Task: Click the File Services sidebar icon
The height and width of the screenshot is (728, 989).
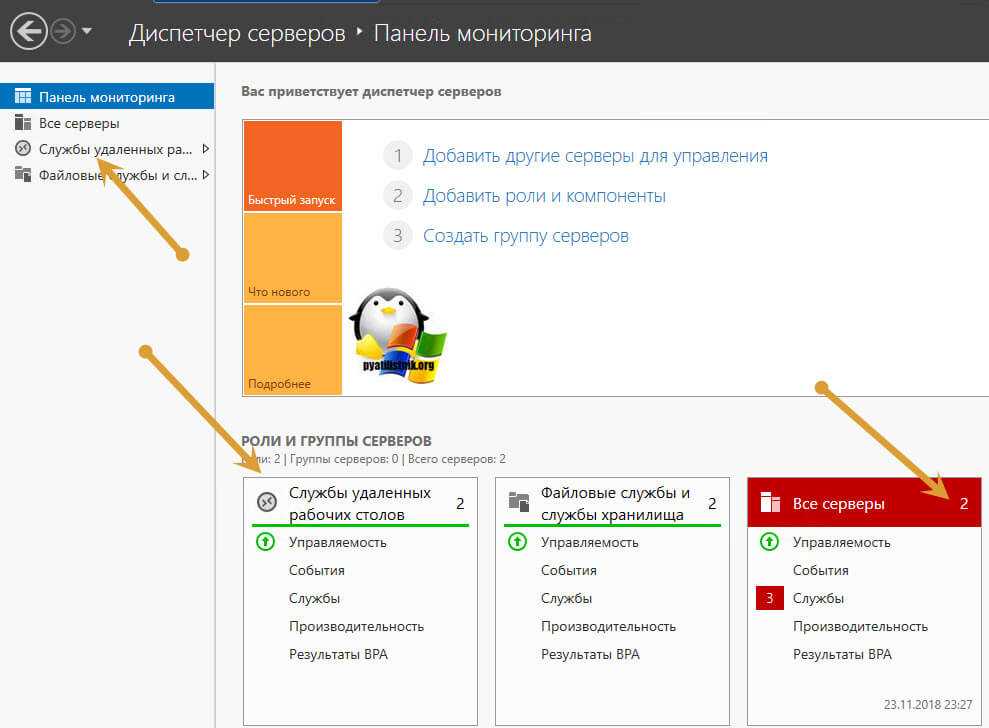Action: 23,175
